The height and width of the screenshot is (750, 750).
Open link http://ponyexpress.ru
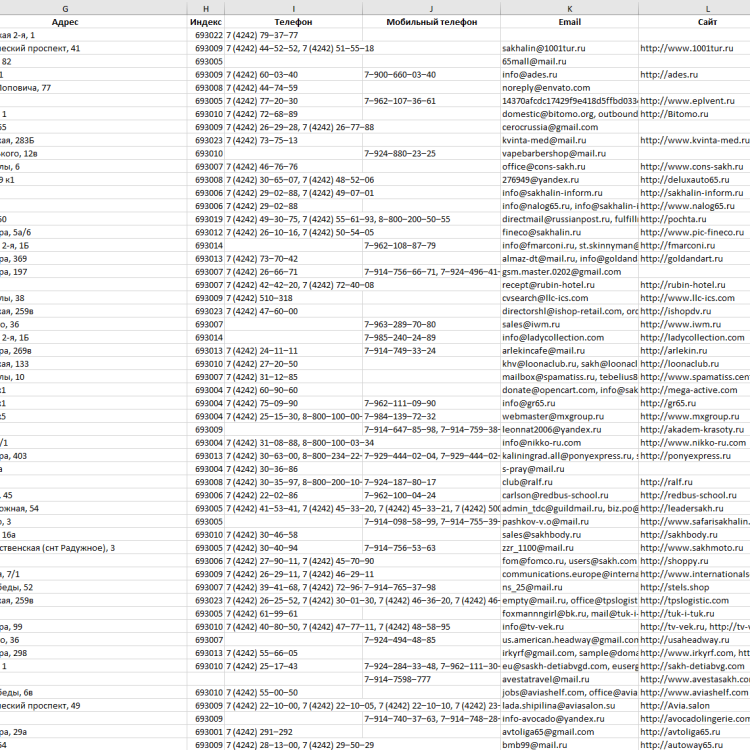685,456
